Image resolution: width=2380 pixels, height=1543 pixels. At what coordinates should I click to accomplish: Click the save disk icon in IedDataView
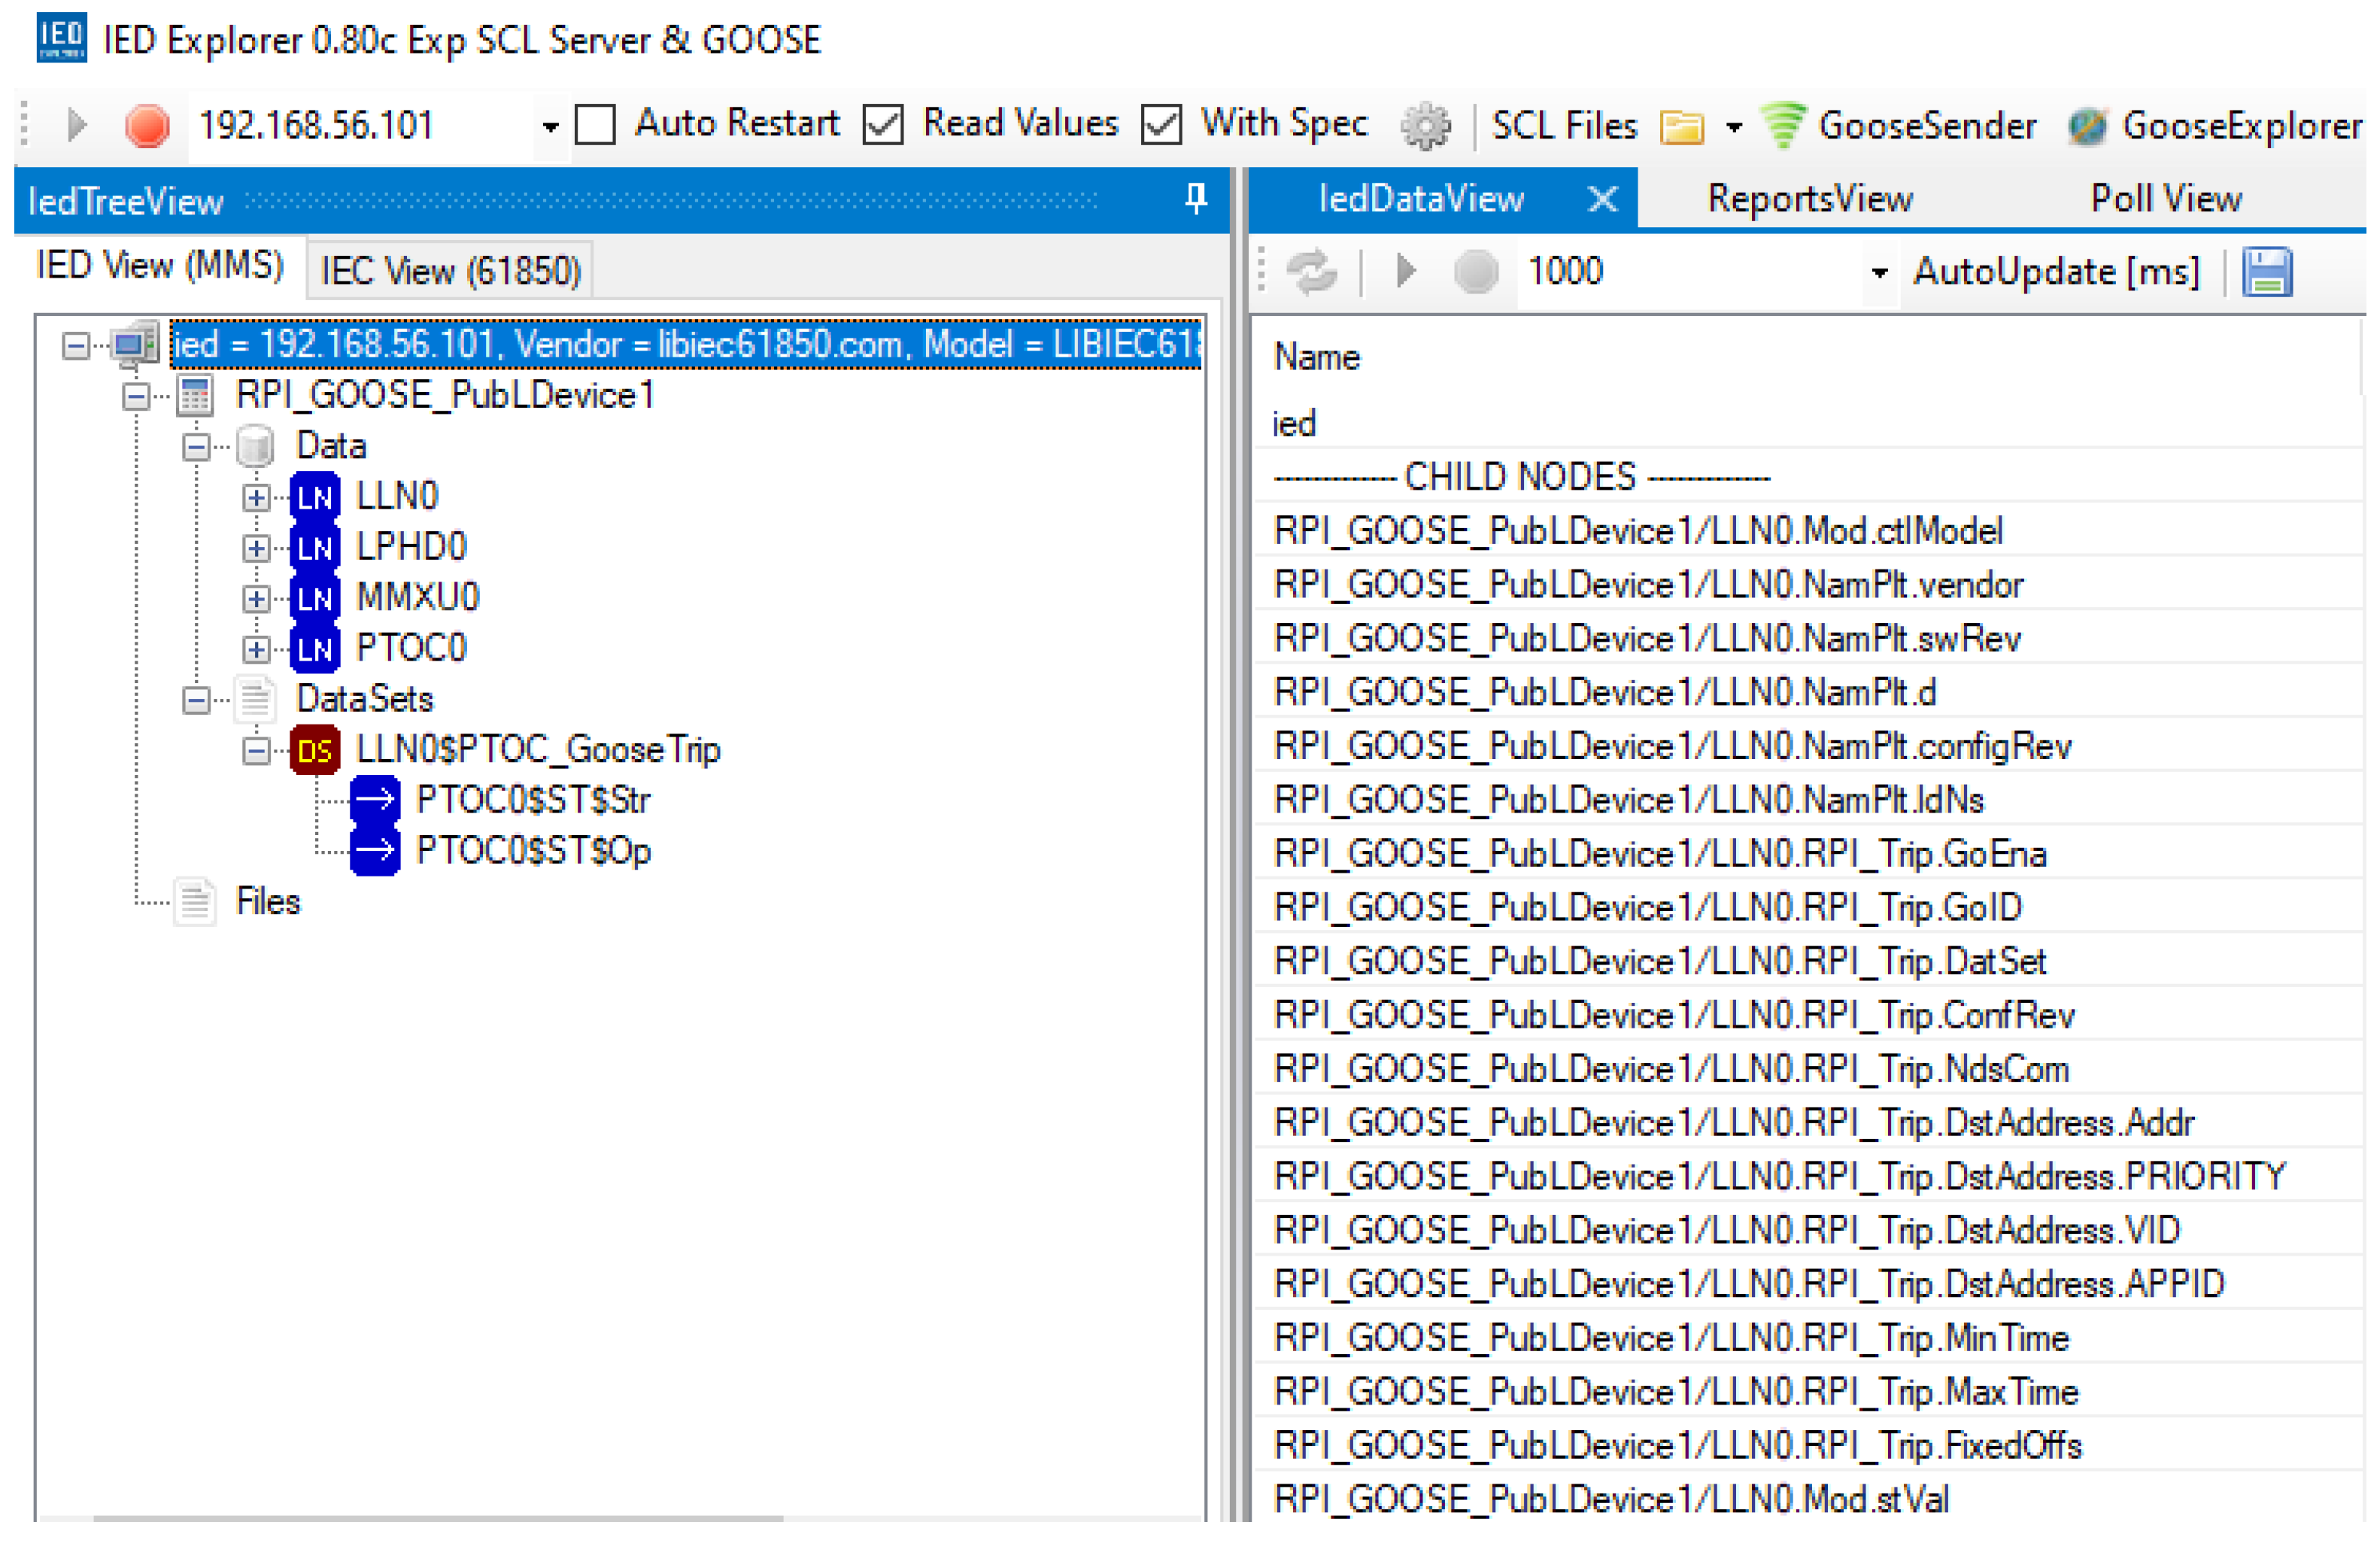coord(2266,272)
